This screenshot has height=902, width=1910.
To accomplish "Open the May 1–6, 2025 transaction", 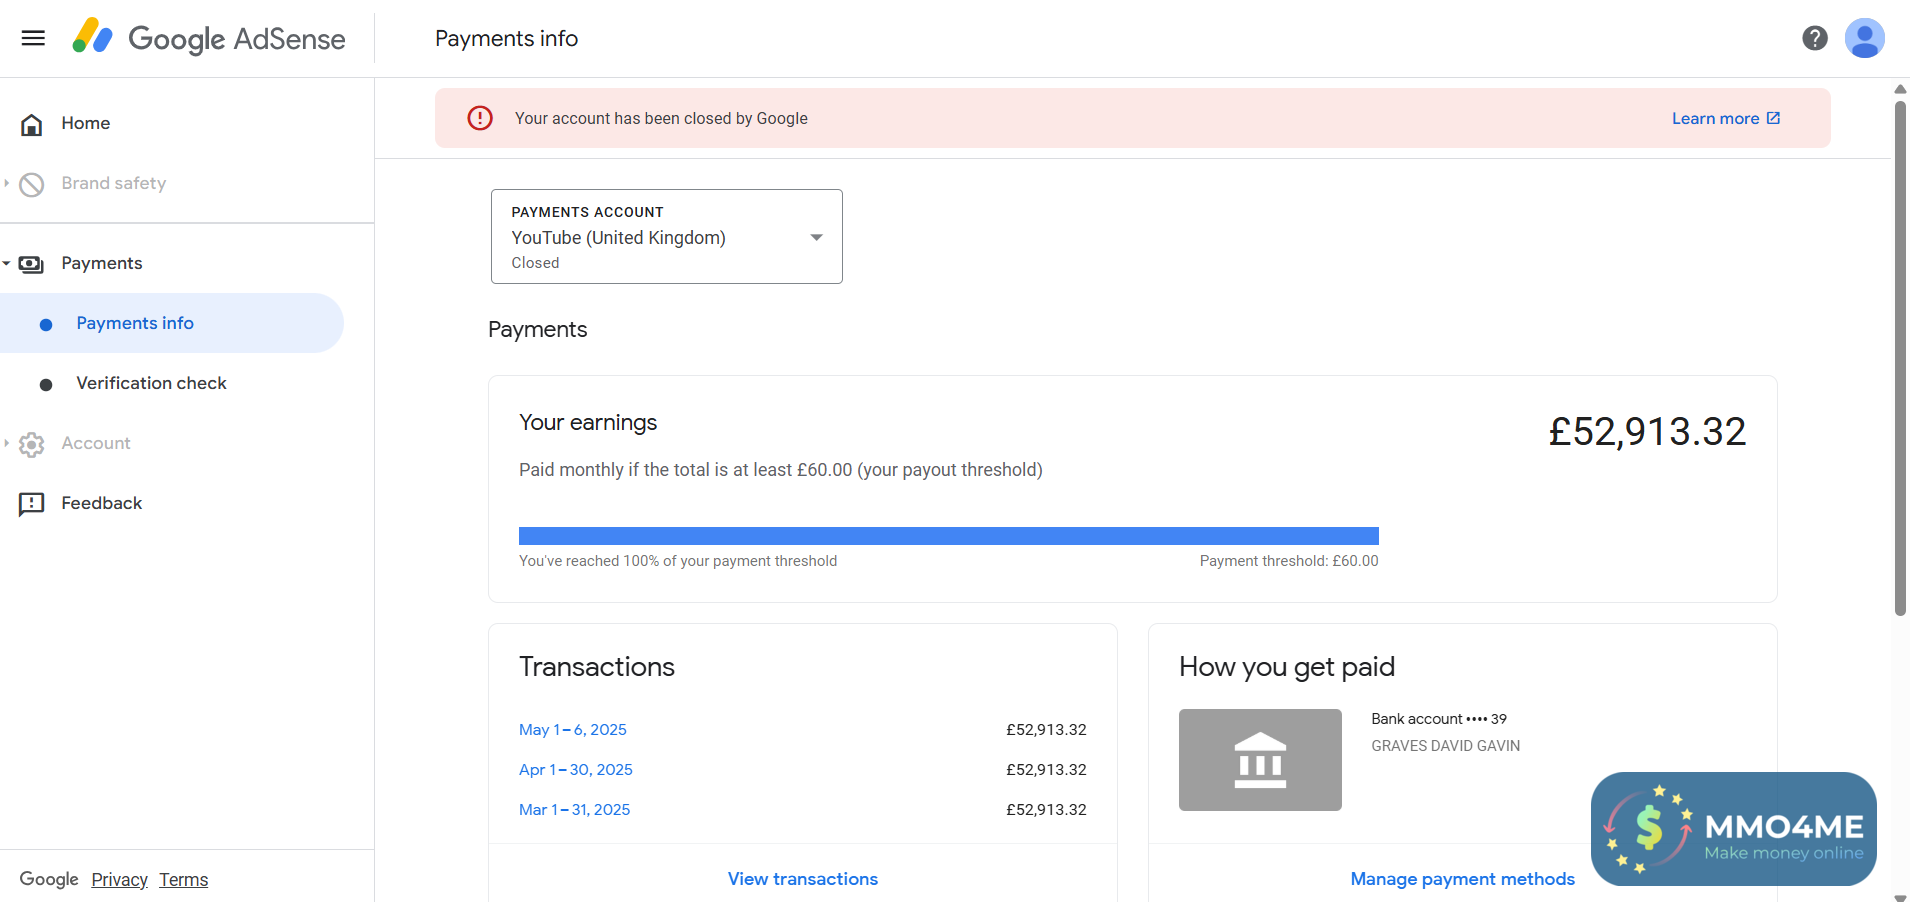I will click(572, 730).
